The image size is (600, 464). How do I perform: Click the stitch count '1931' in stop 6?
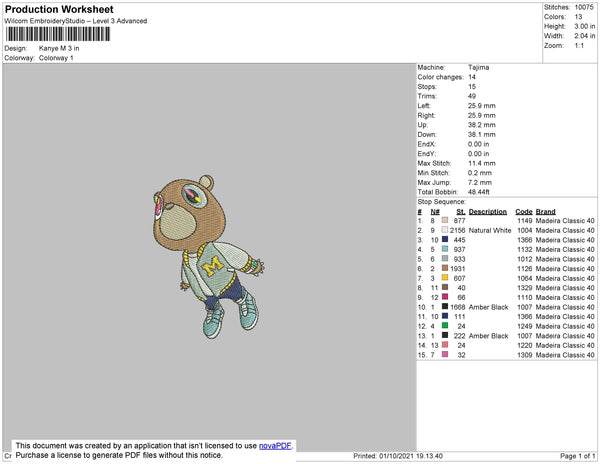[457, 269]
